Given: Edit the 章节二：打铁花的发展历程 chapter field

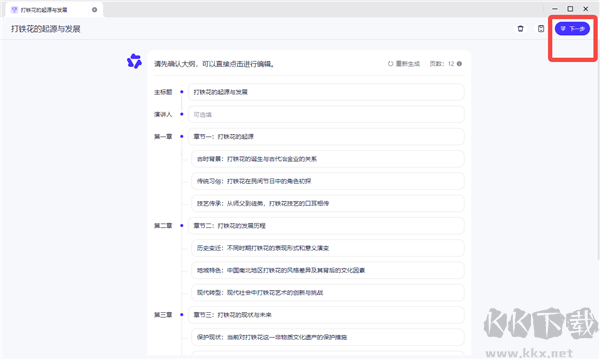Looking at the screenshot, I should (x=326, y=226).
